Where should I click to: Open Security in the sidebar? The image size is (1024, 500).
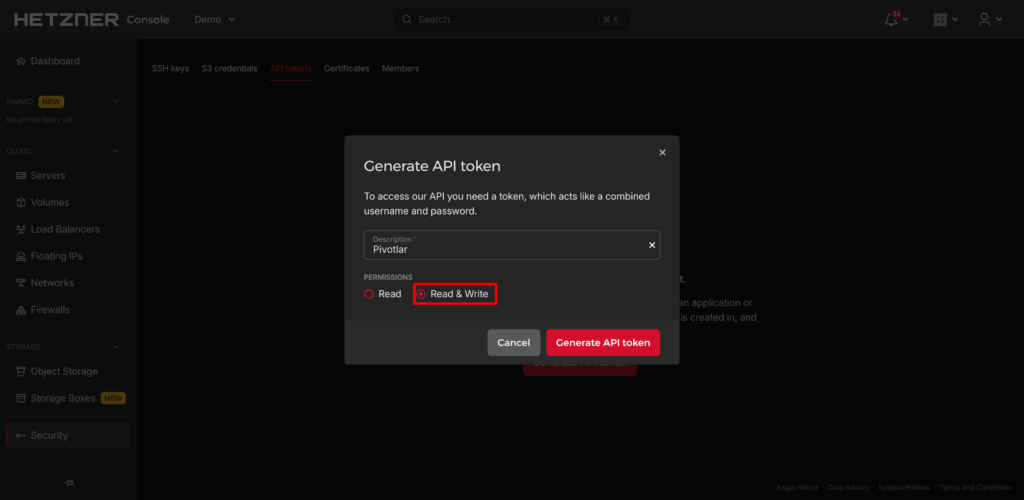coord(68,435)
